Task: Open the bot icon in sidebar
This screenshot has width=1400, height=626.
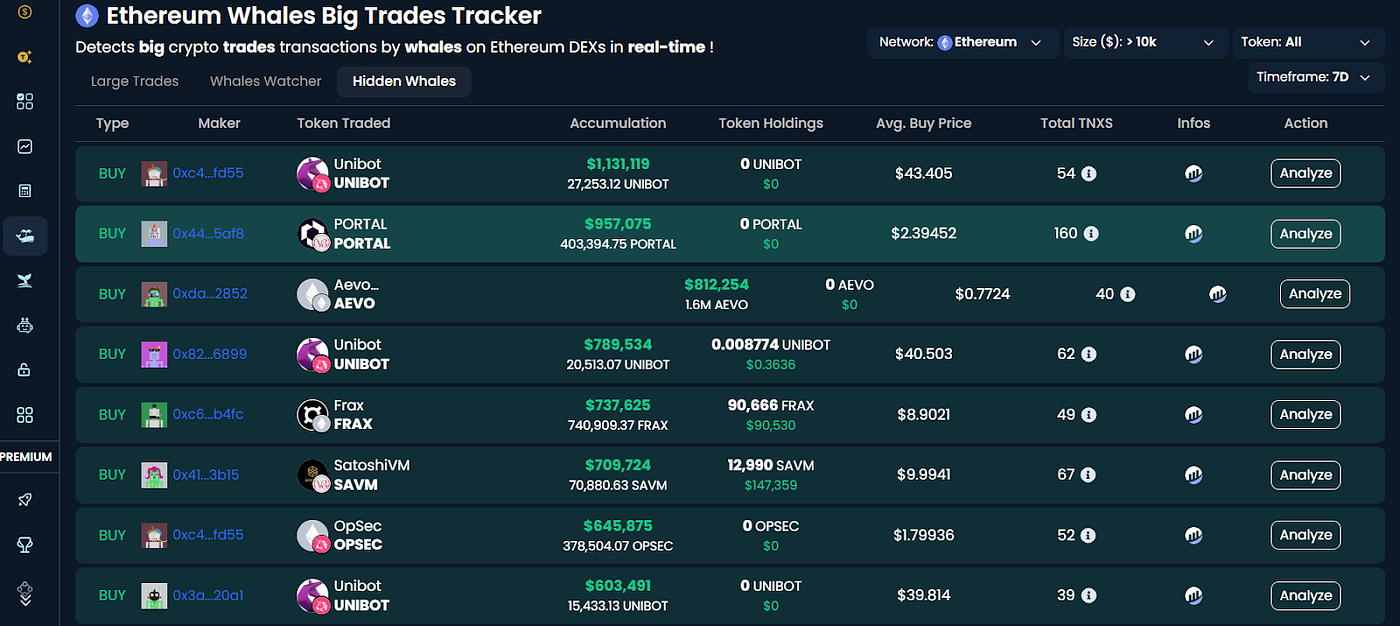Action: coord(24,325)
